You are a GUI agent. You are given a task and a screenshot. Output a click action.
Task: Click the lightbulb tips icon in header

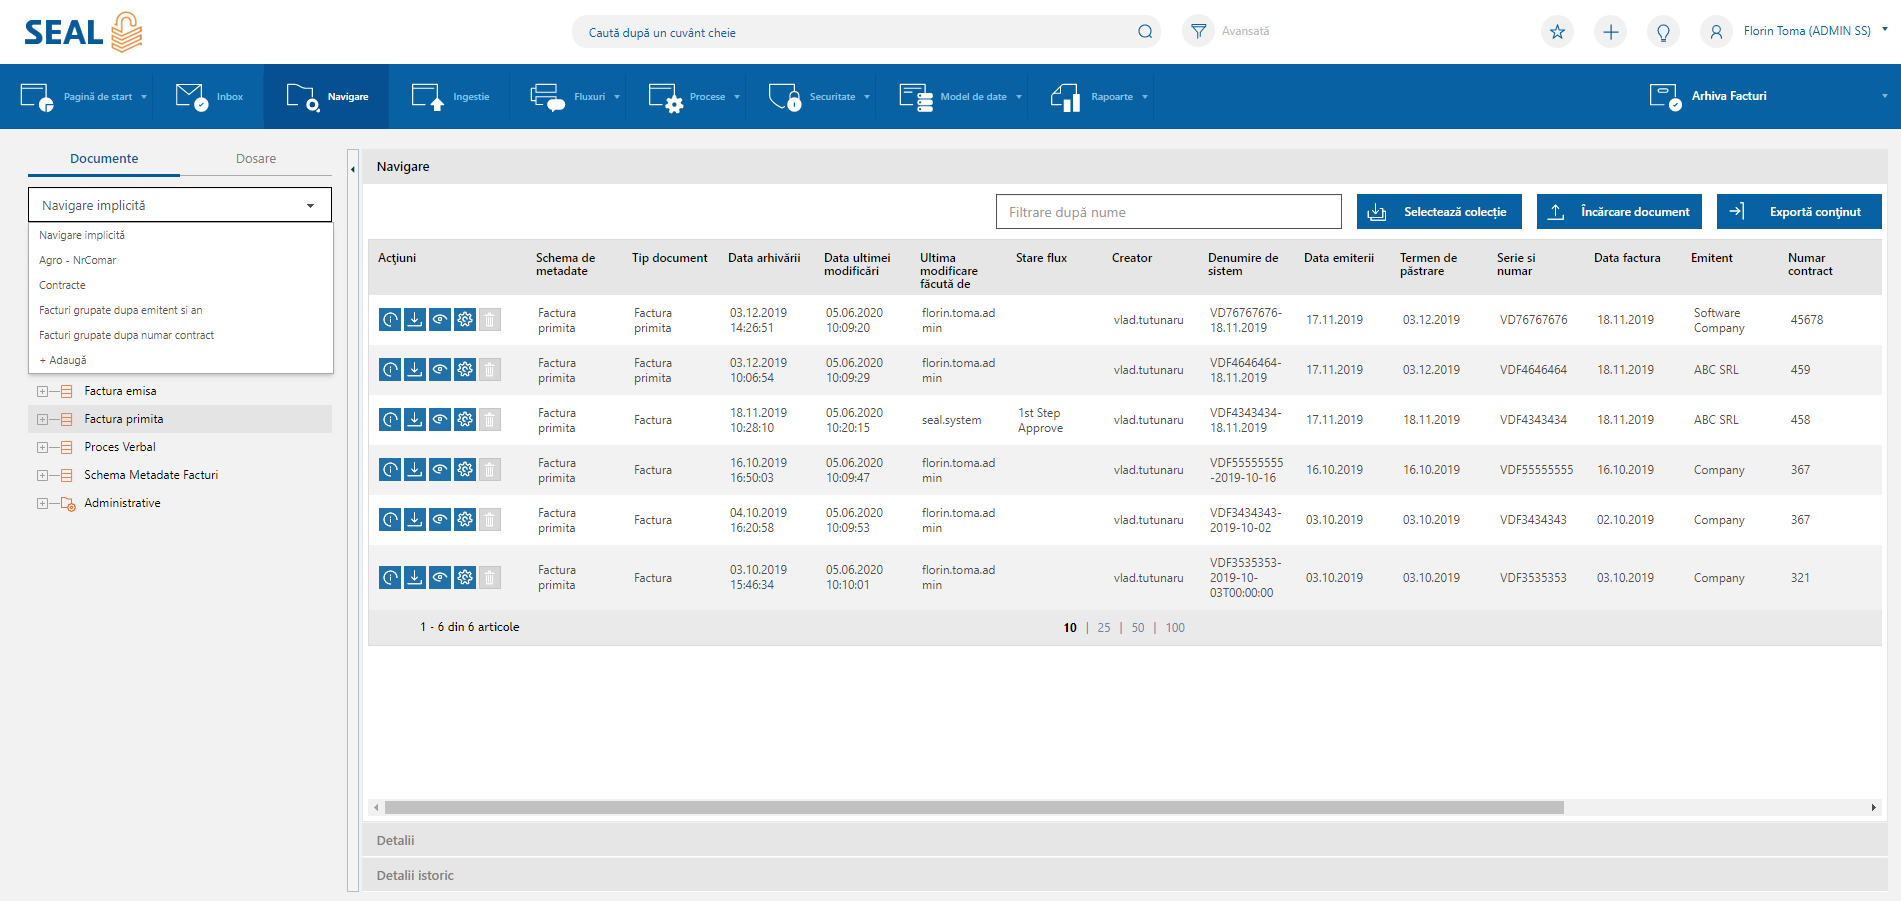coord(1663,32)
